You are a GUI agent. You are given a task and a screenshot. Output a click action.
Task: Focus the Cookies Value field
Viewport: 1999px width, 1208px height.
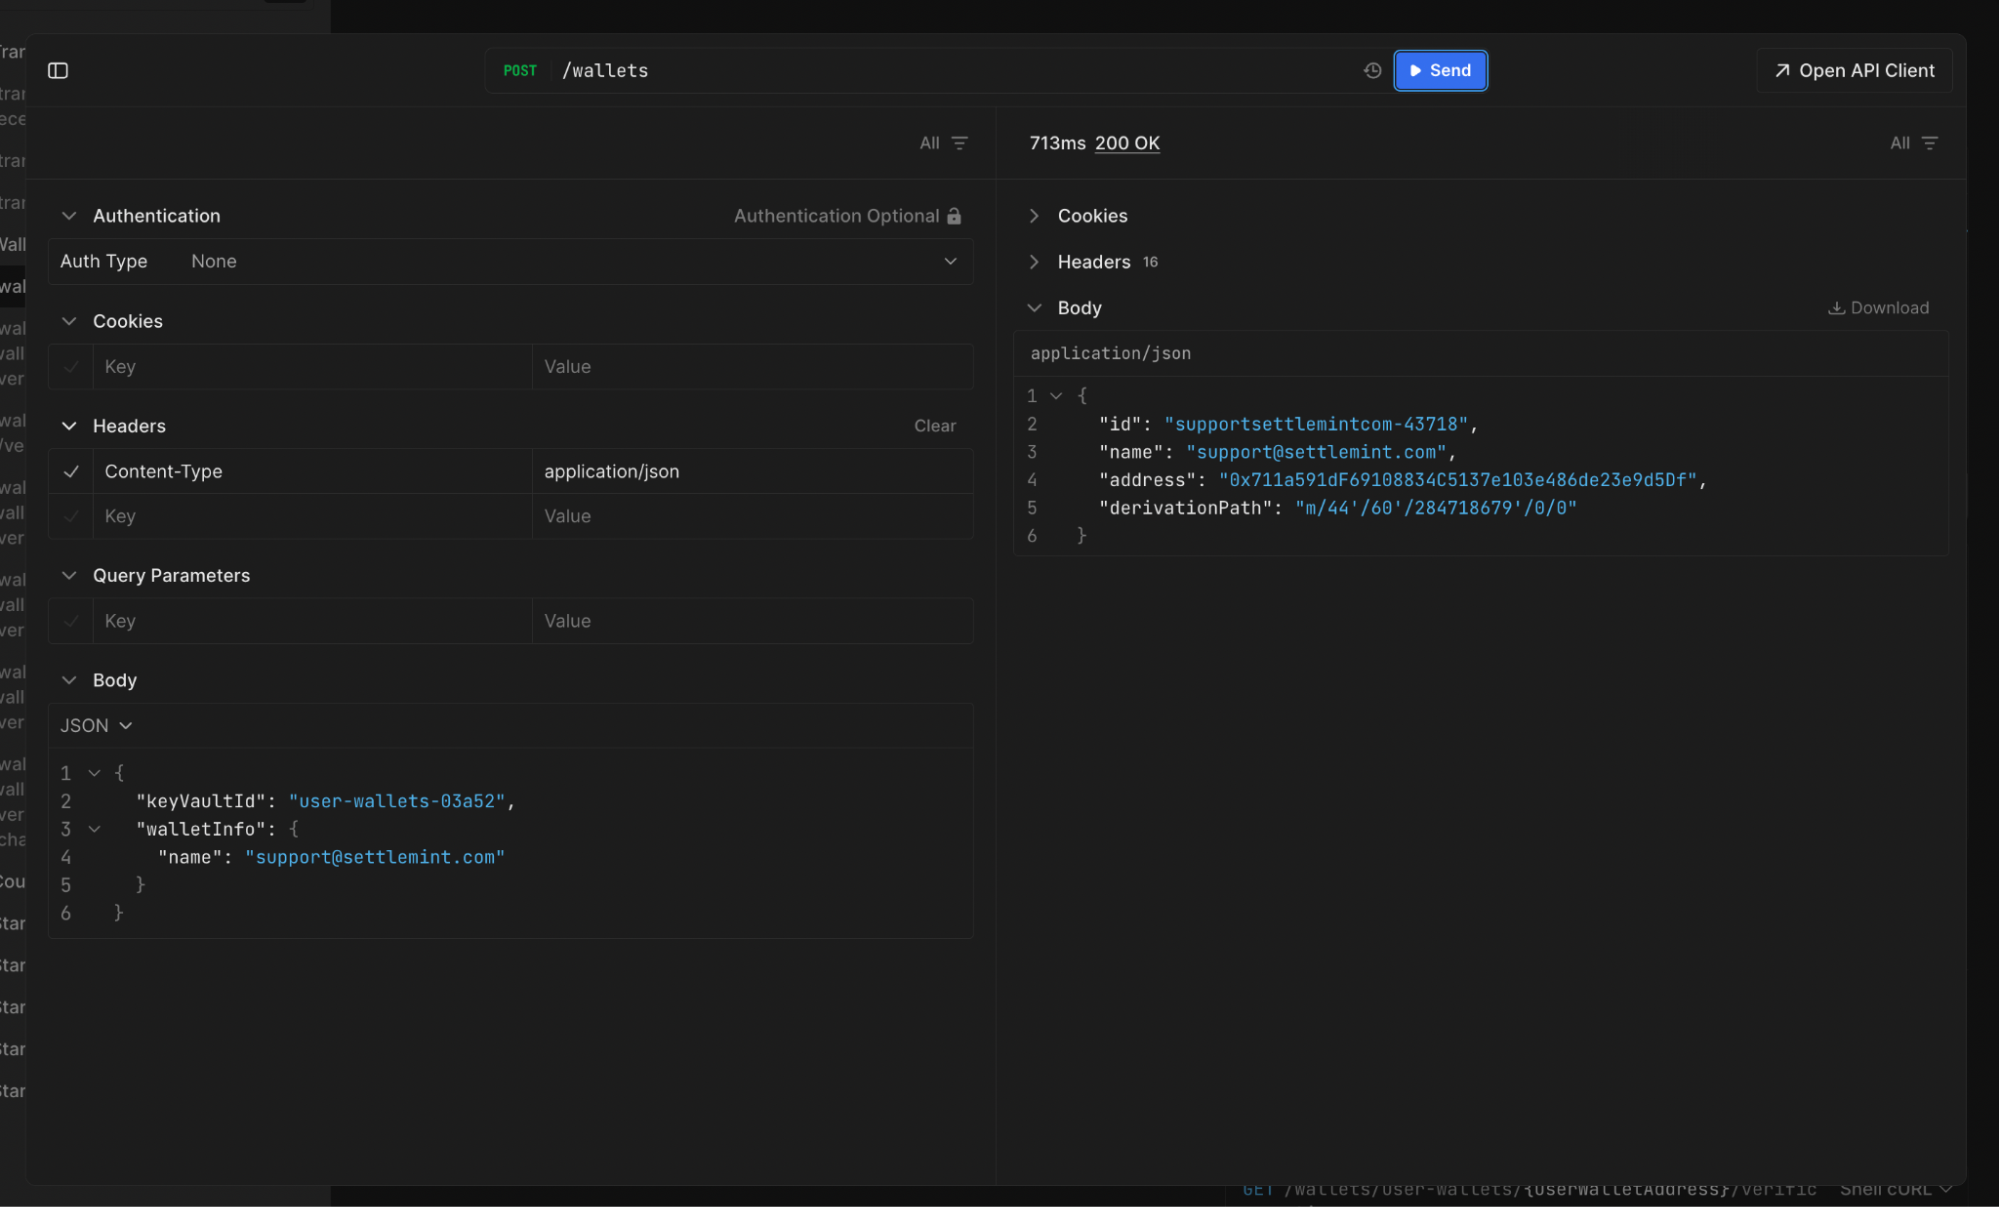coord(752,367)
